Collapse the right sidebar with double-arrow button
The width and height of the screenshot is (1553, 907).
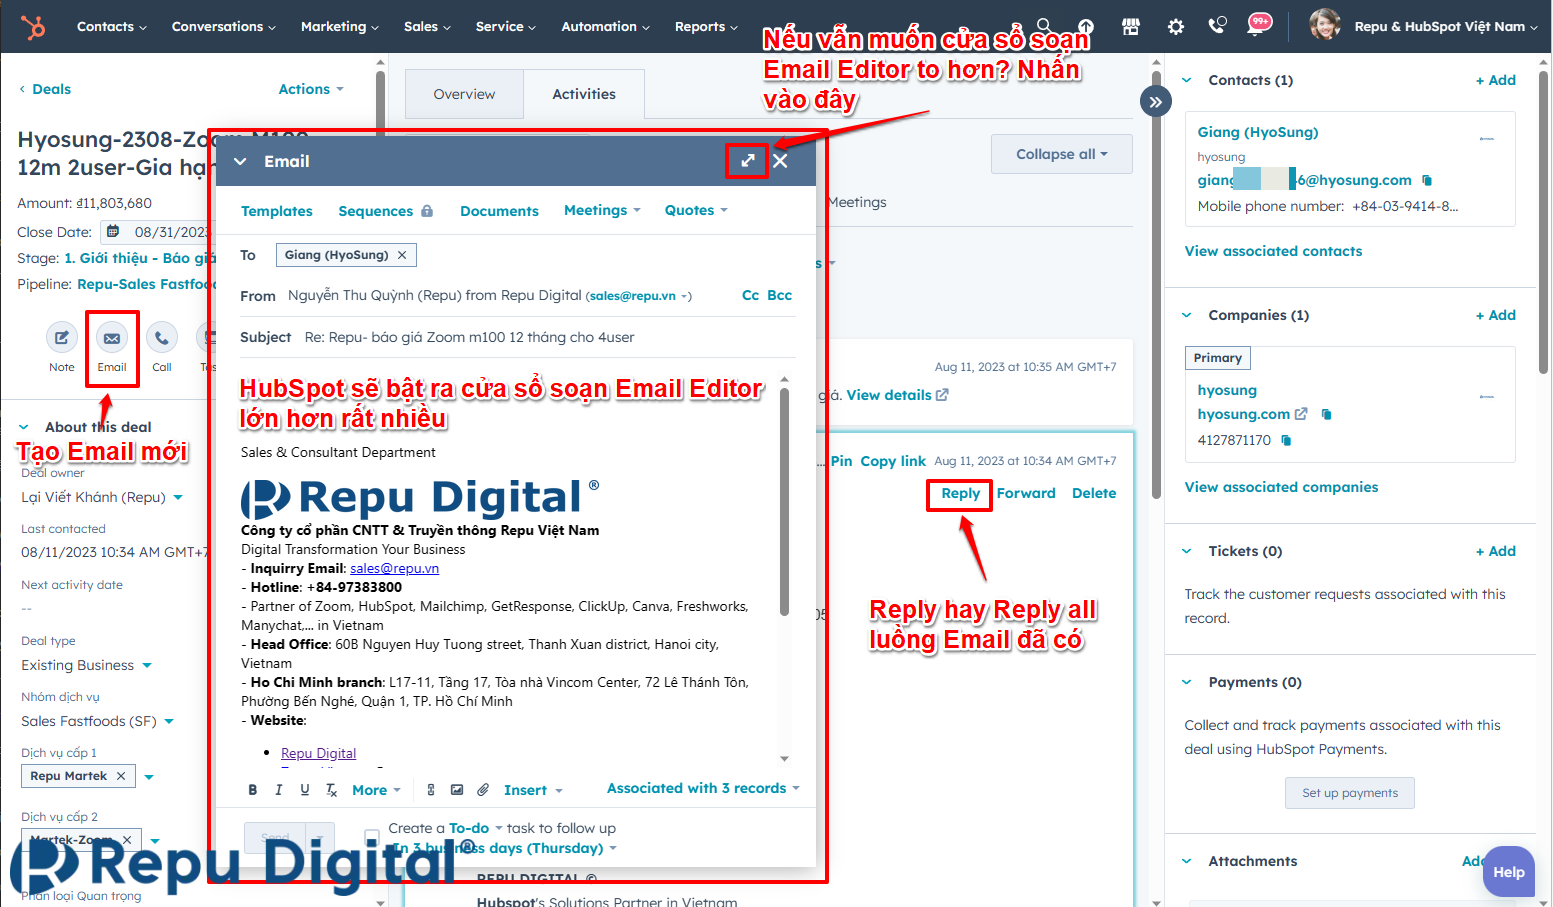[x=1156, y=101]
